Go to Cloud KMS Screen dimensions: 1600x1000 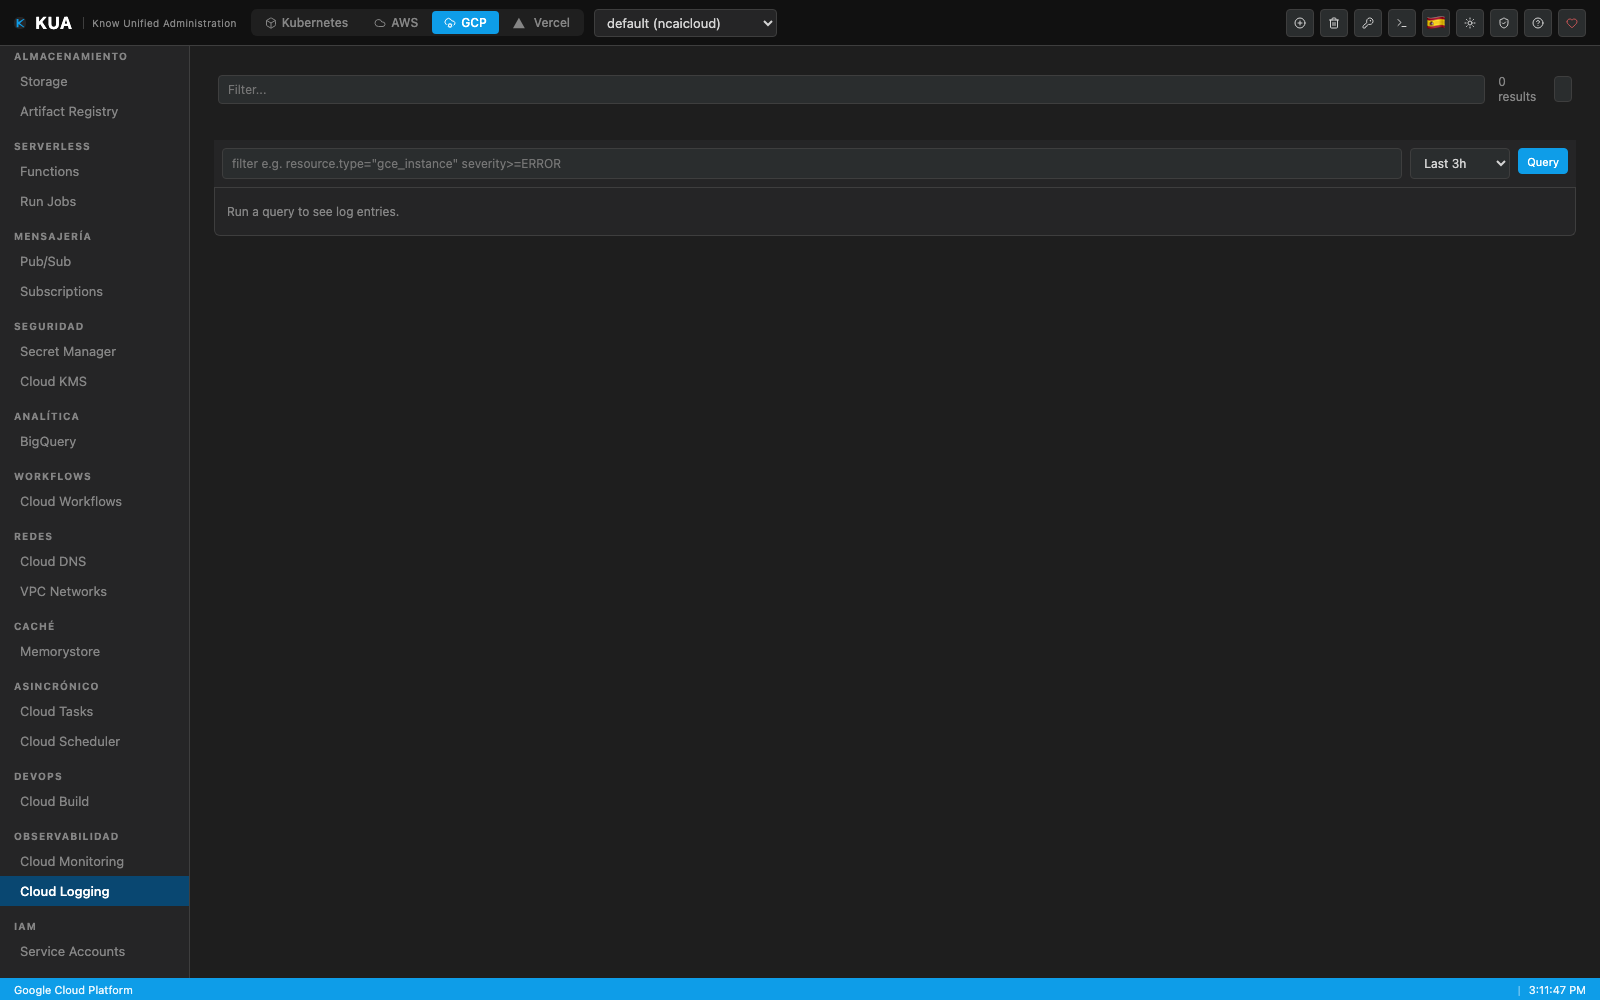click(x=95, y=382)
